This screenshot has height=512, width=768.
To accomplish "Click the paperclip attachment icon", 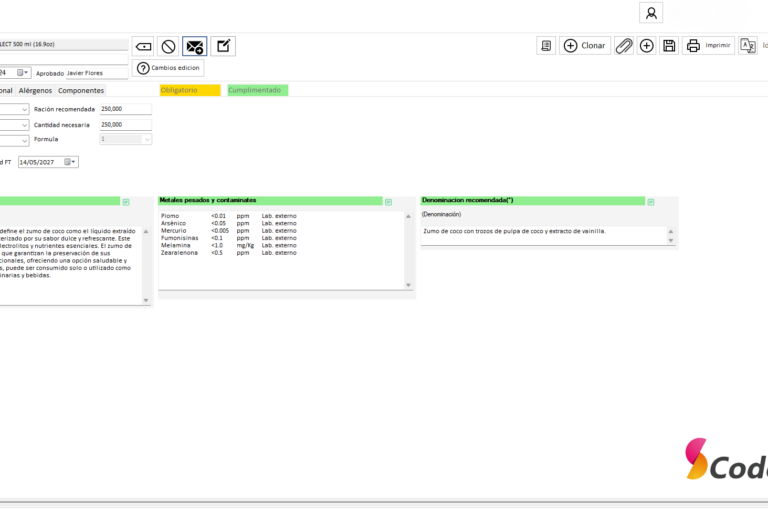I will point(624,46).
